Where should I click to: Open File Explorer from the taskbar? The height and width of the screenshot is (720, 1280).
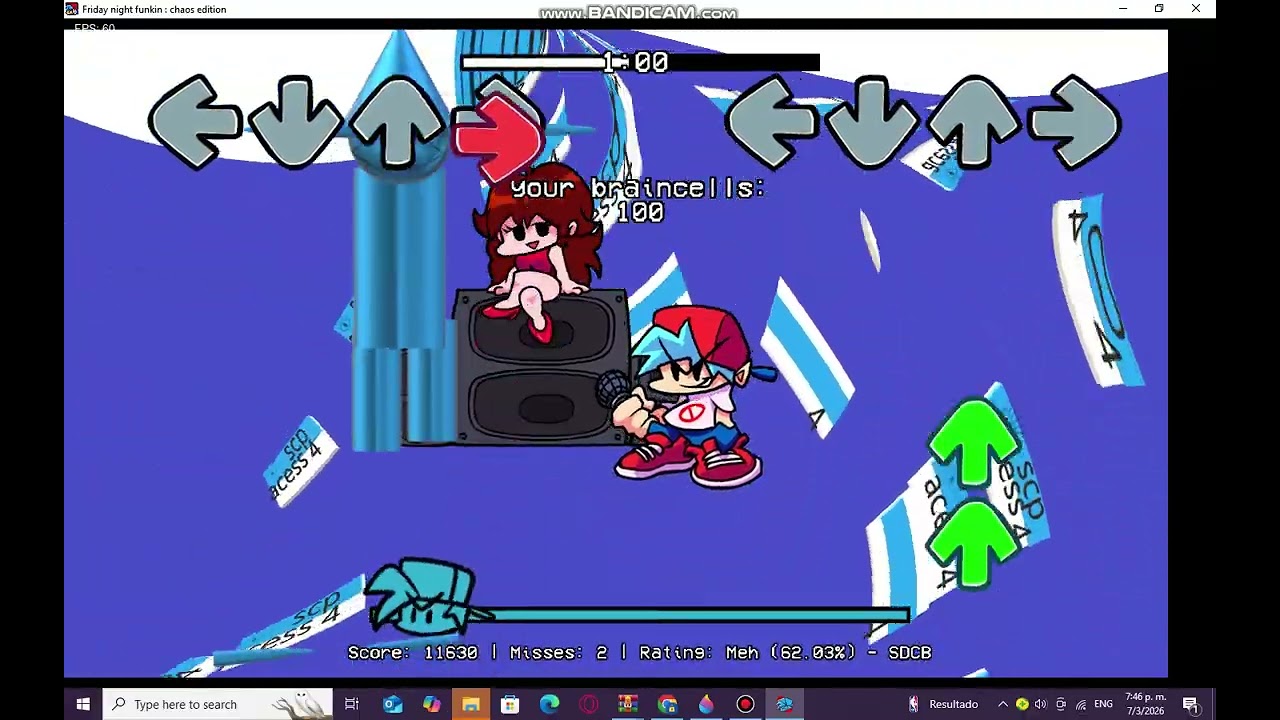click(471, 704)
